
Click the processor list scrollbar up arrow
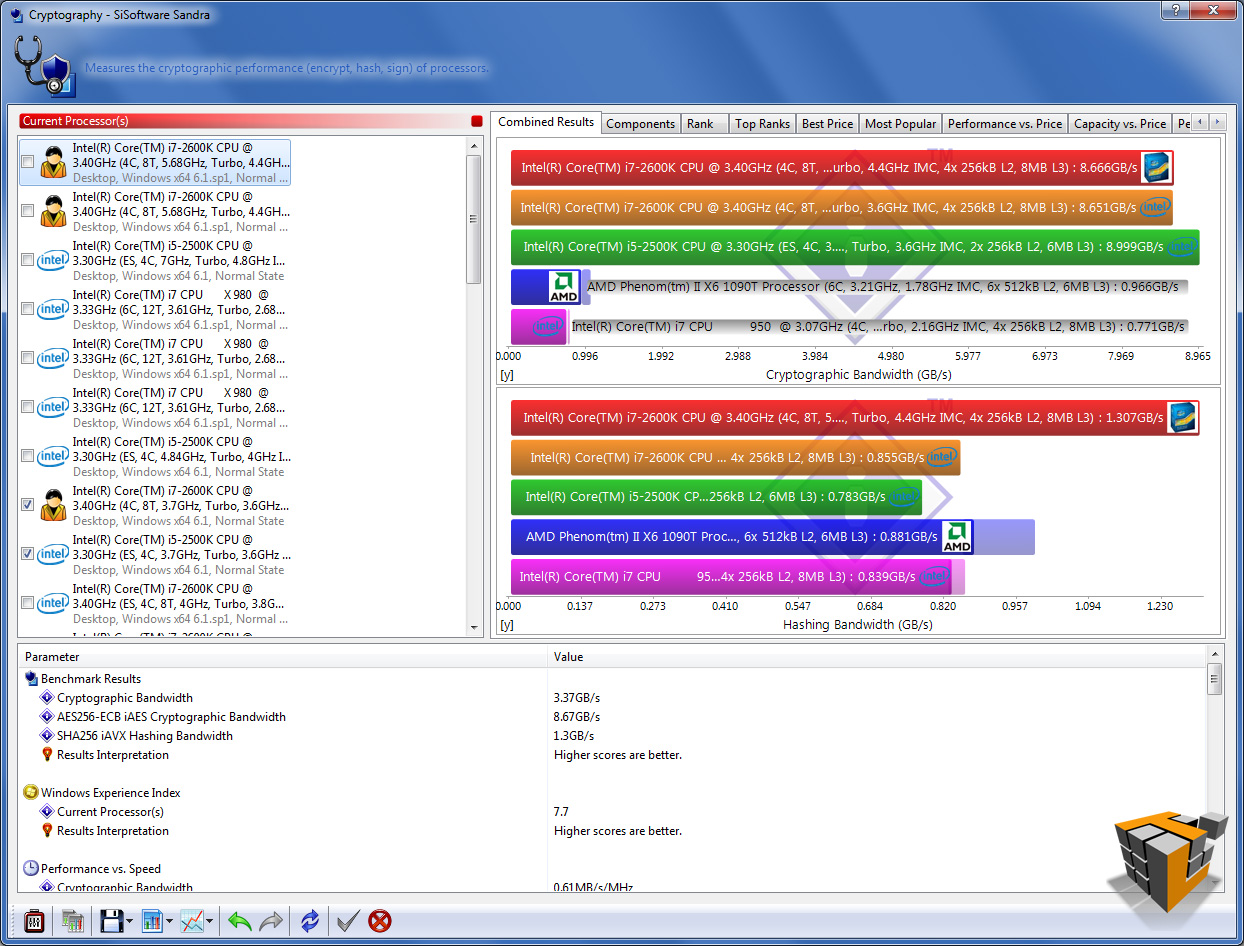point(475,145)
